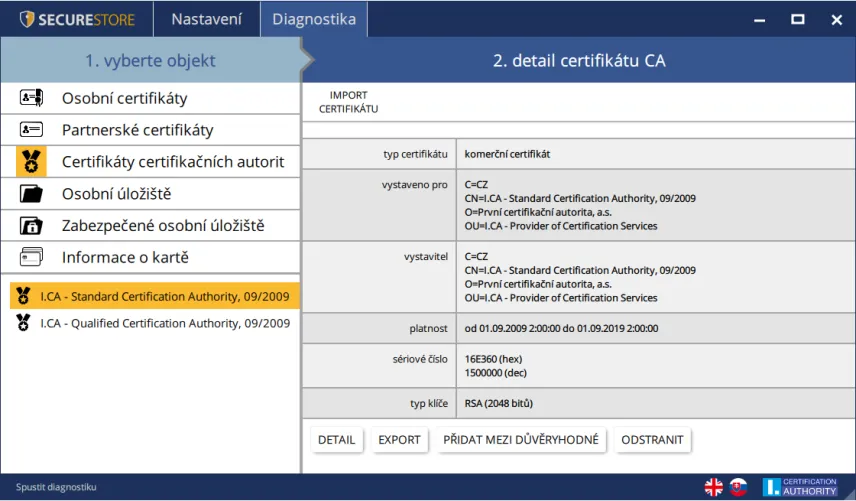Select I.CA - Qualified Certification Authority, 09/2009

(155, 323)
